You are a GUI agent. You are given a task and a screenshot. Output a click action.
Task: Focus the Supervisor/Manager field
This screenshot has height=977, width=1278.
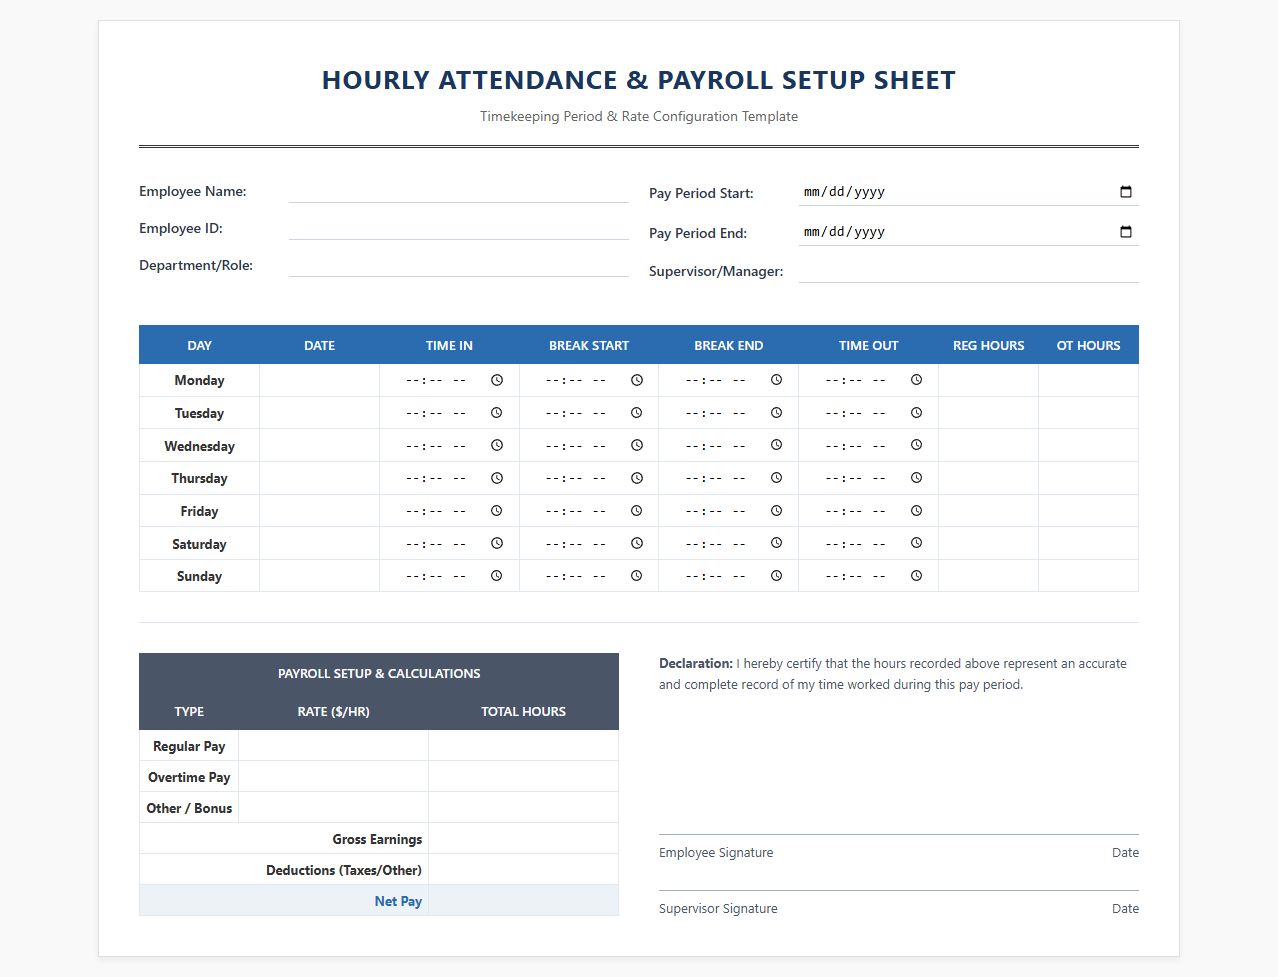click(x=969, y=271)
